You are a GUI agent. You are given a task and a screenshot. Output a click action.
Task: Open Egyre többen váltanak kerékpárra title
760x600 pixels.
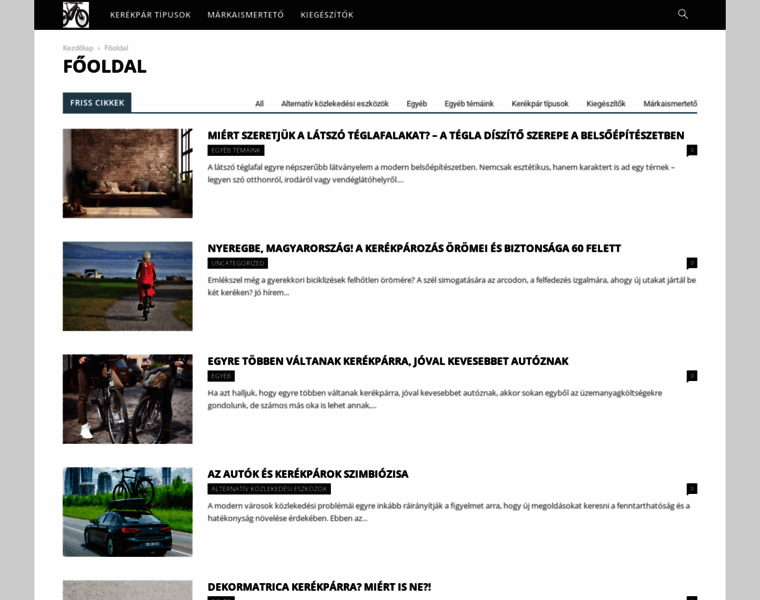pos(388,361)
